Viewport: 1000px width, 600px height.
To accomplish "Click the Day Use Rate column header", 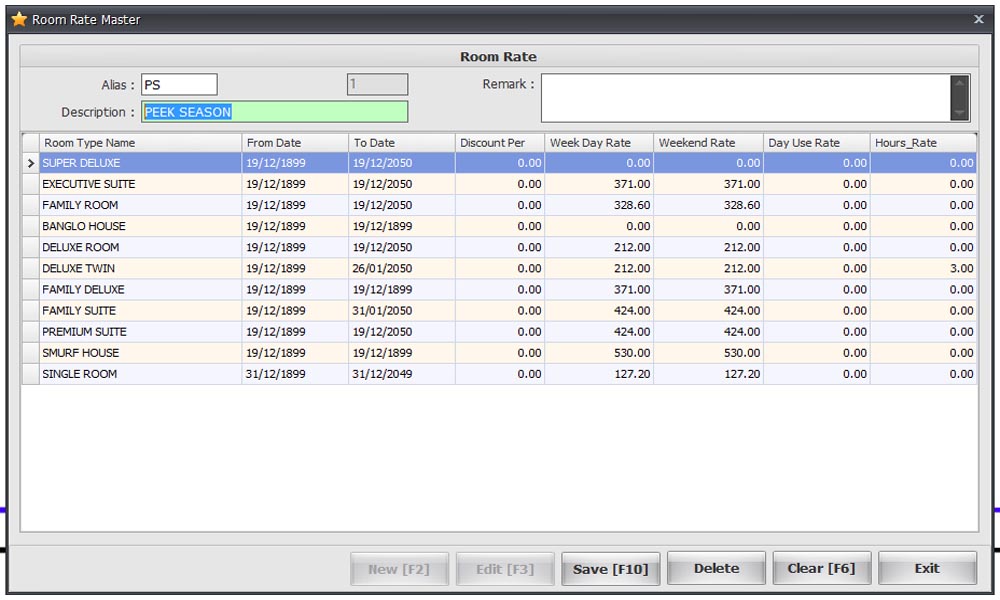I will click(817, 143).
